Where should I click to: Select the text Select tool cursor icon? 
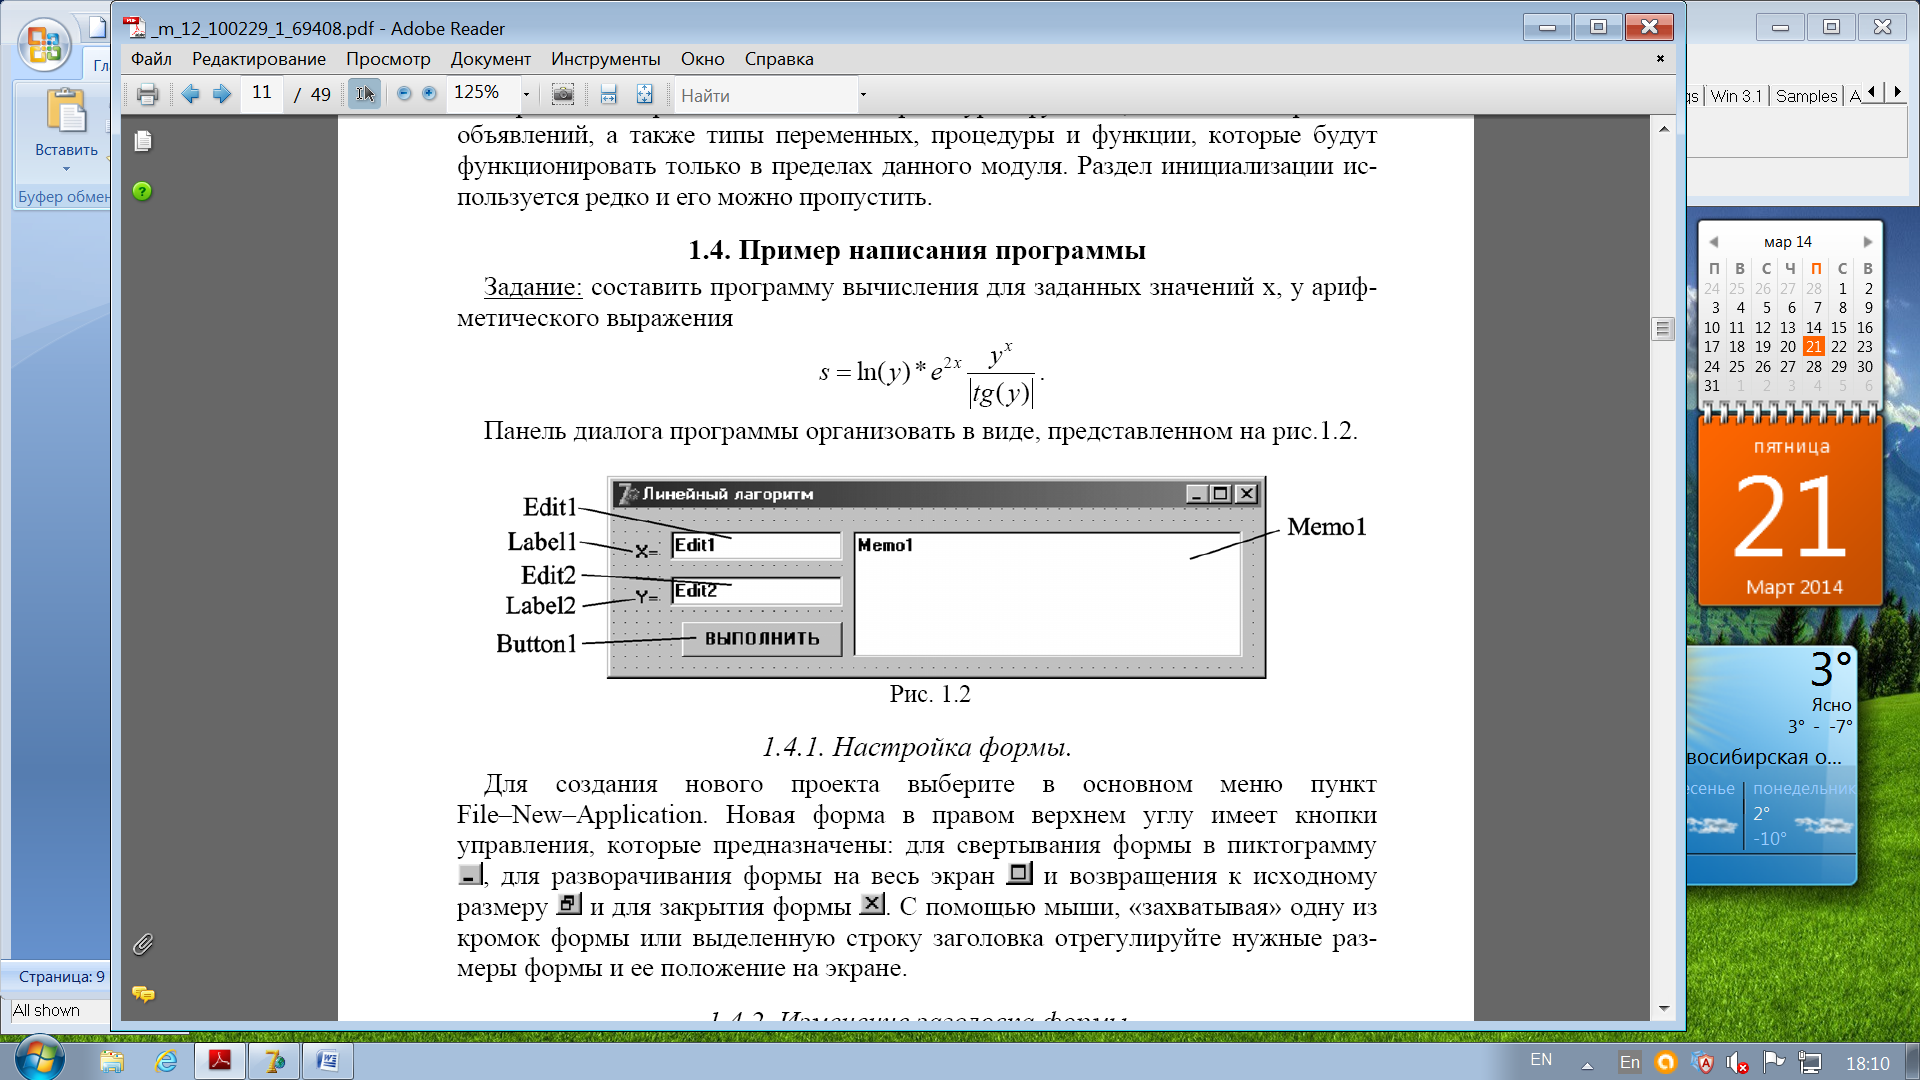click(365, 94)
